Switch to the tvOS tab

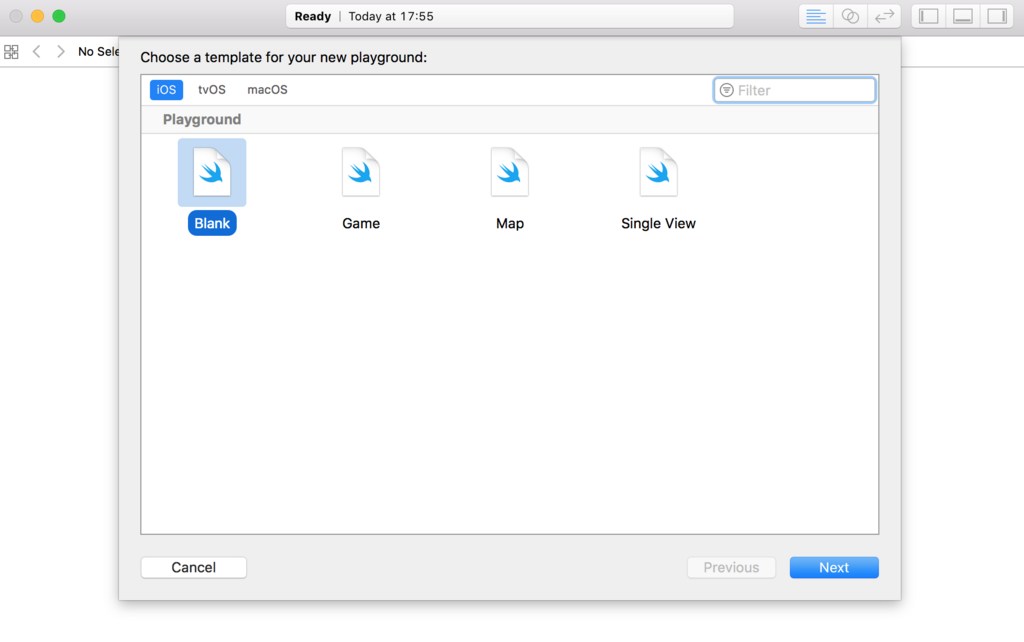(x=212, y=89)
